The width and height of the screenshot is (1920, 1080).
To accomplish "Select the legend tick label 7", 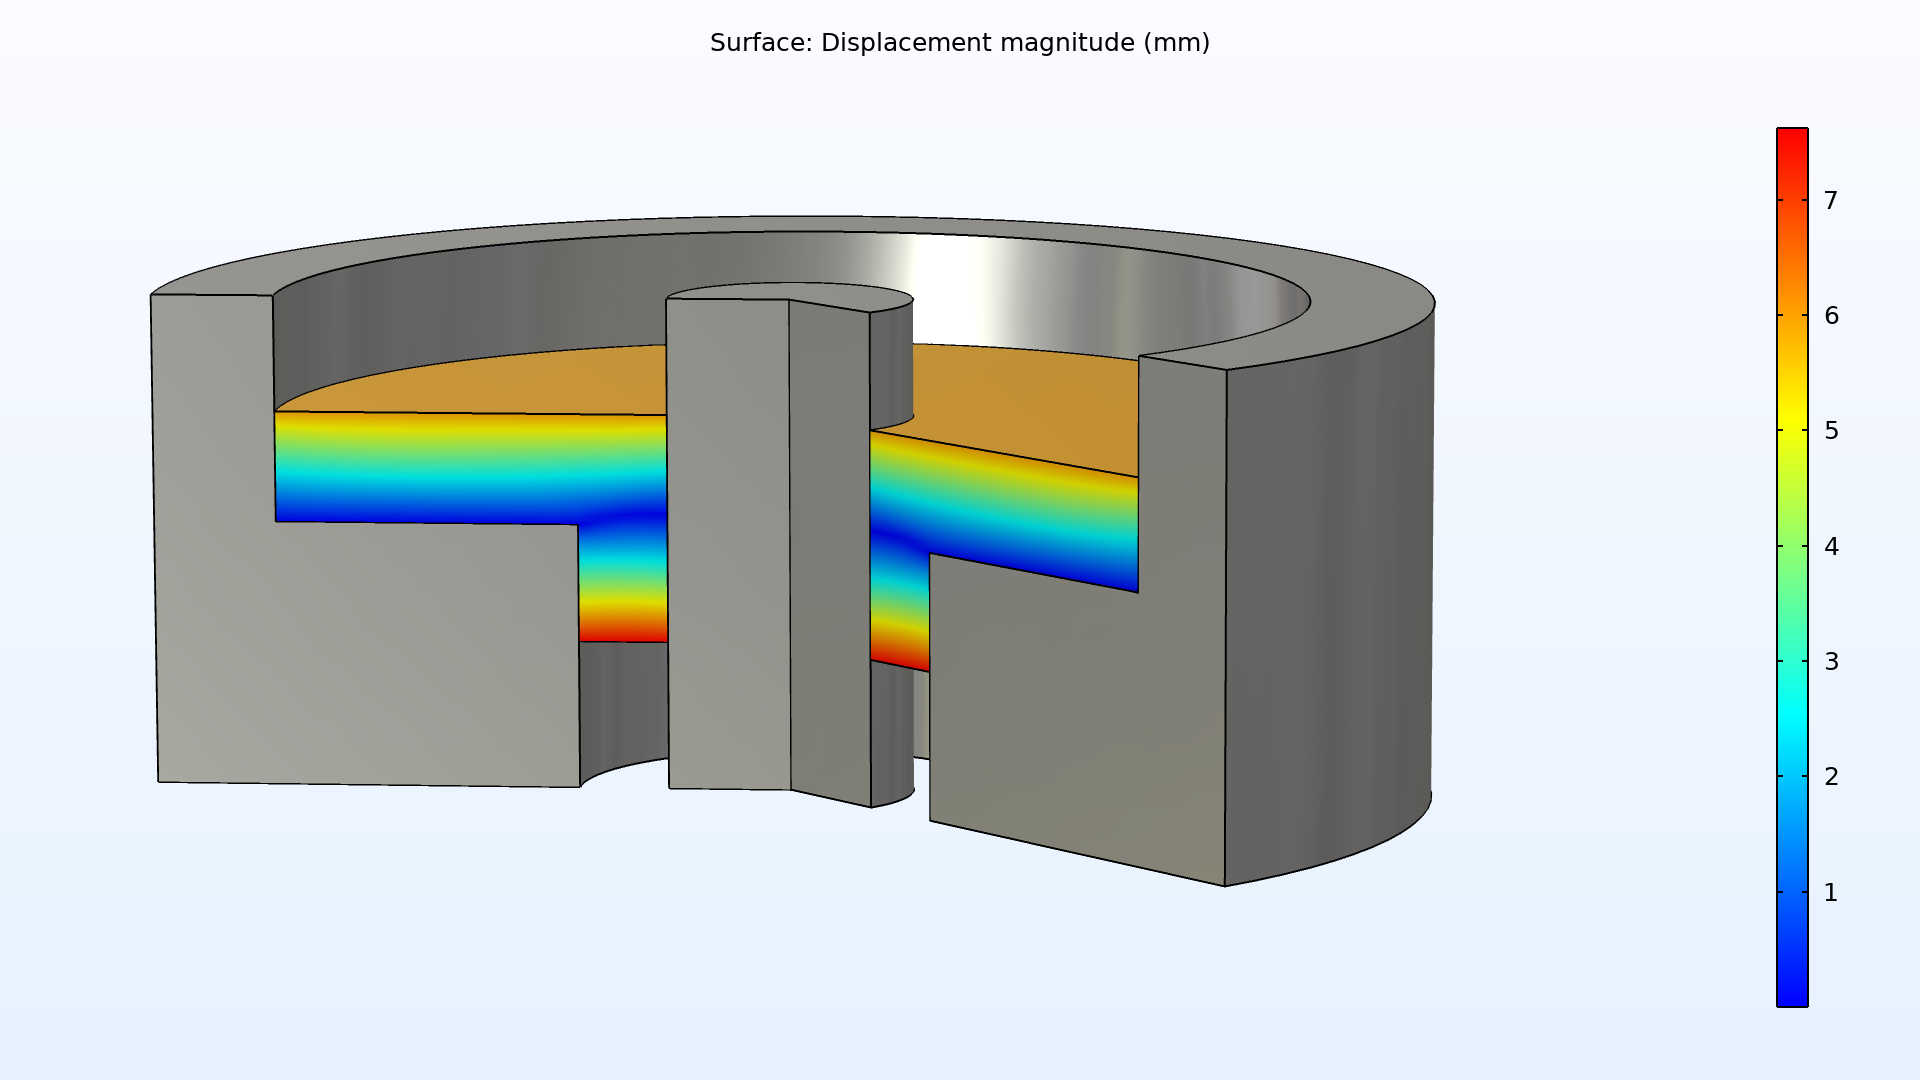I will click(x=1830, y=201).
